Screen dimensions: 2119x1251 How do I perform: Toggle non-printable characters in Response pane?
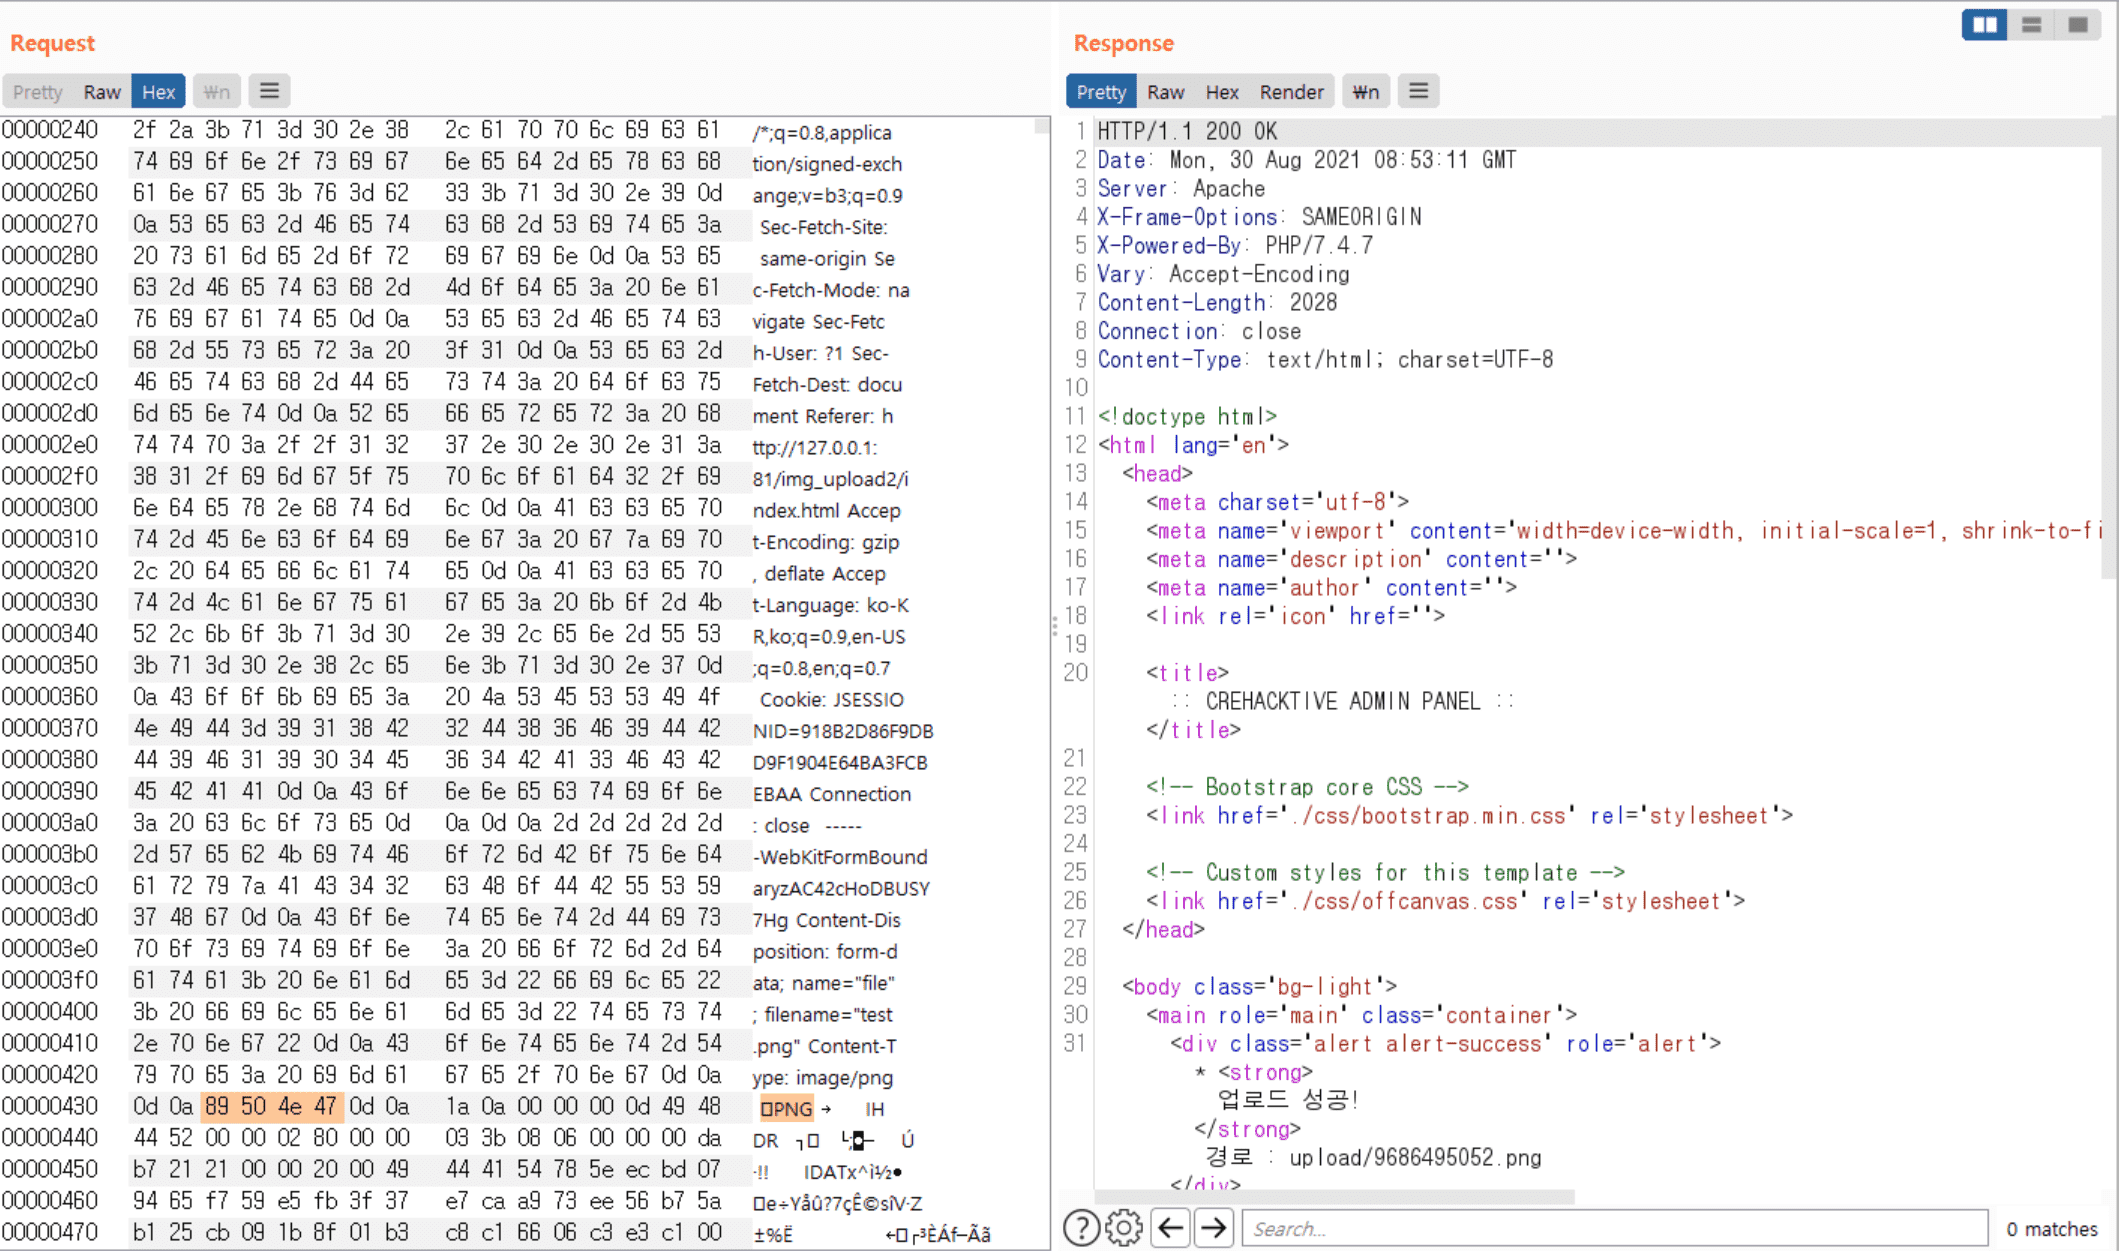click(1365, 92)
